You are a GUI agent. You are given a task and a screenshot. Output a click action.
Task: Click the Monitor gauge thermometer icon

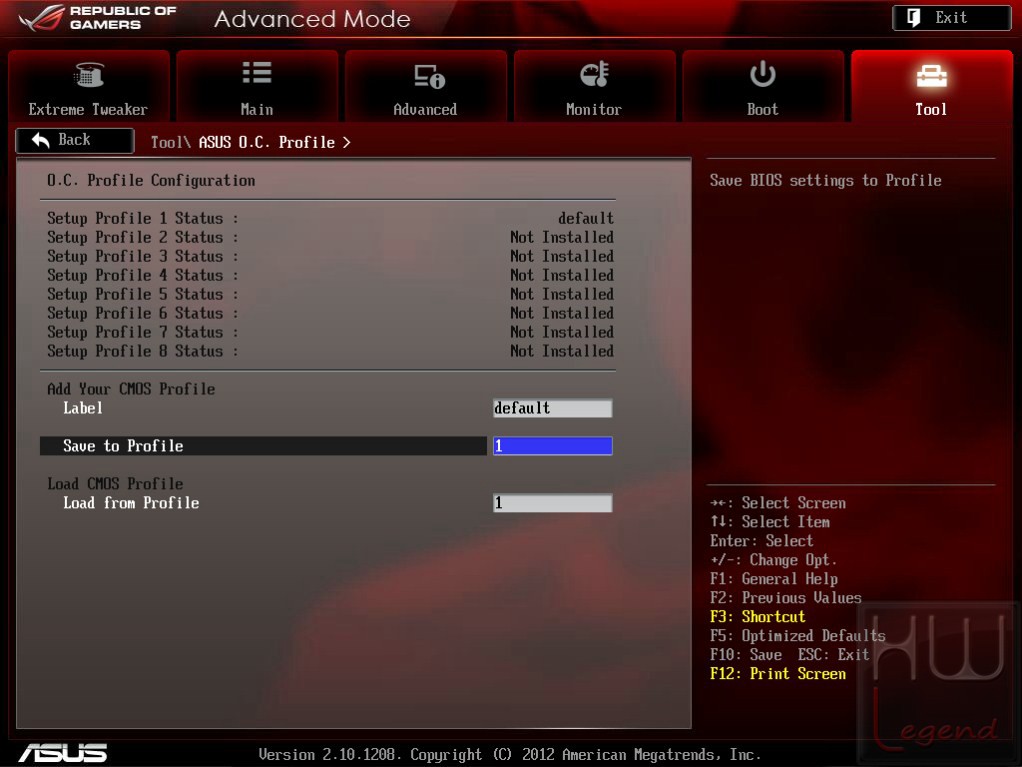(x=594, y=74)
